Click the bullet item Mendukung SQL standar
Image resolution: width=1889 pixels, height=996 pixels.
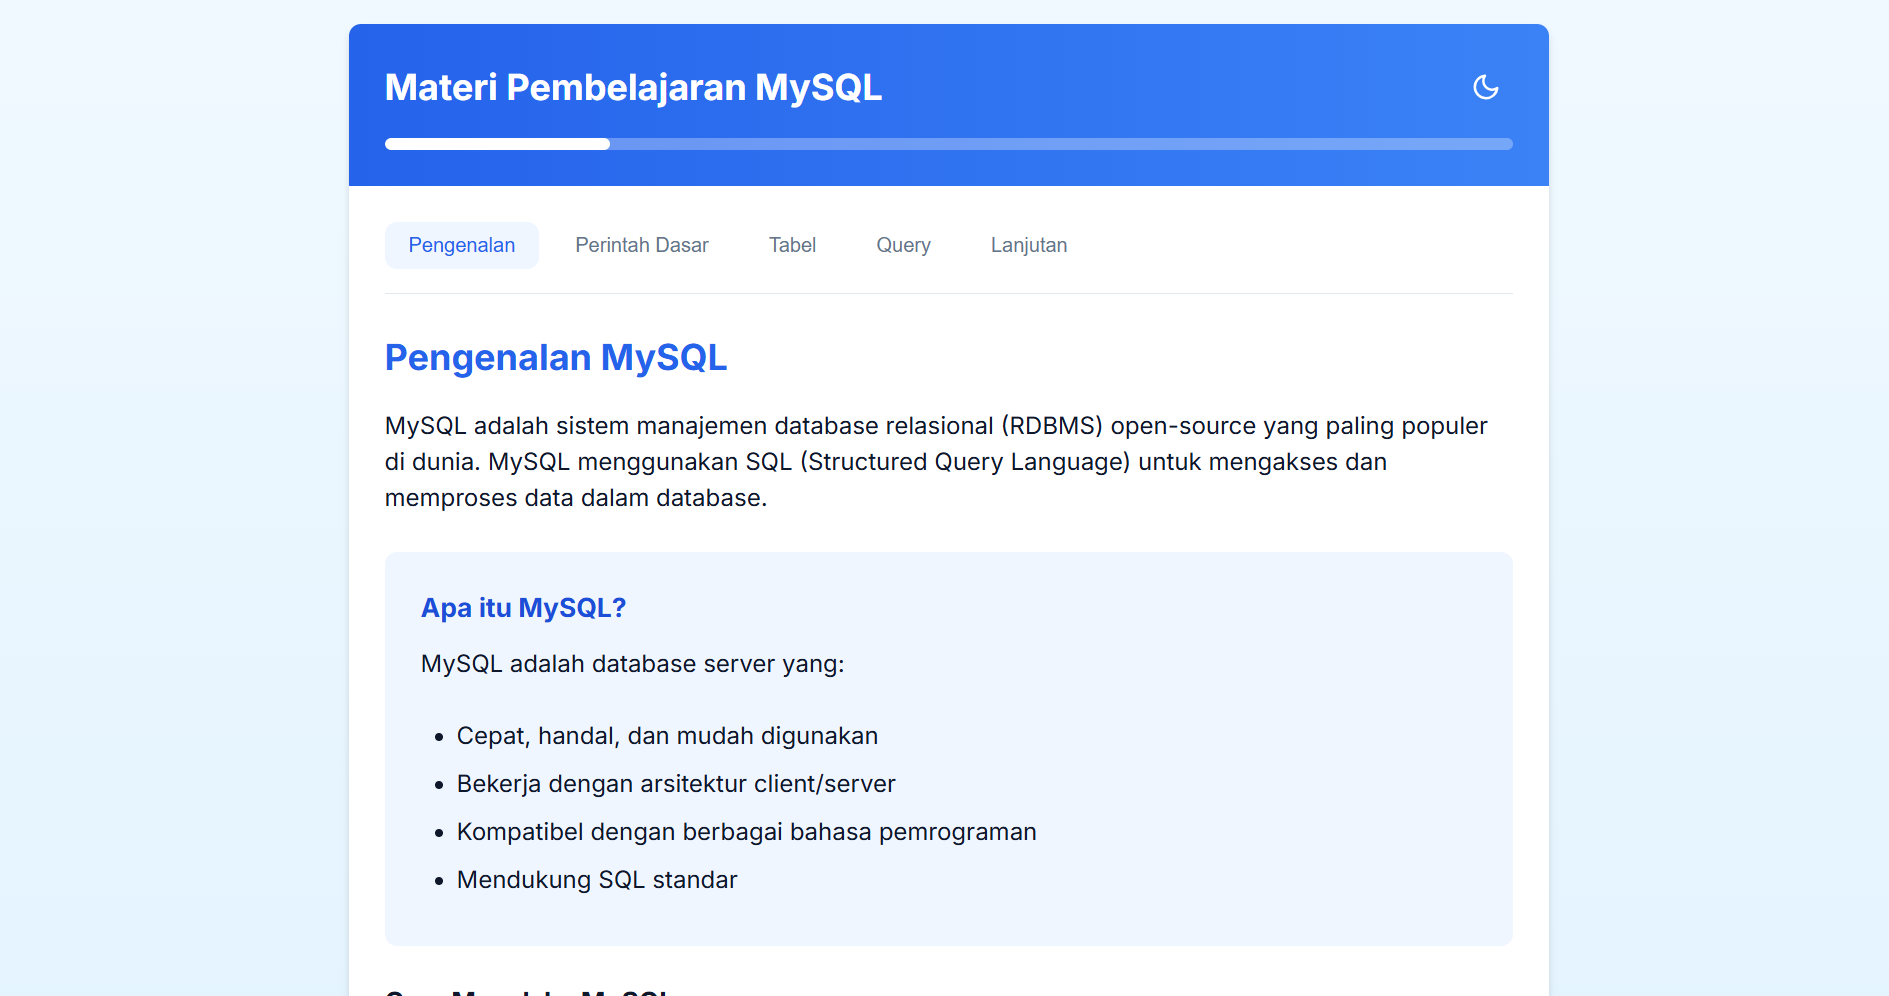[x=597, y=880]
